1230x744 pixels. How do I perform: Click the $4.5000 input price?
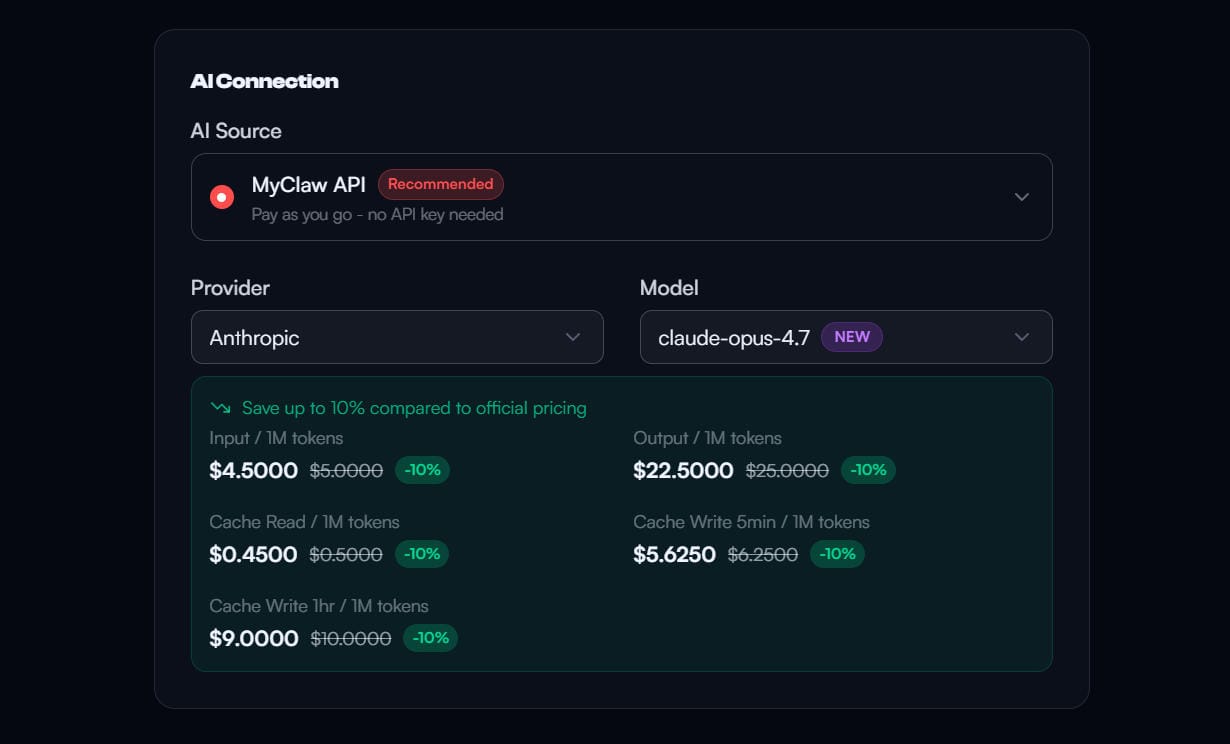click(x=253, y=471)
